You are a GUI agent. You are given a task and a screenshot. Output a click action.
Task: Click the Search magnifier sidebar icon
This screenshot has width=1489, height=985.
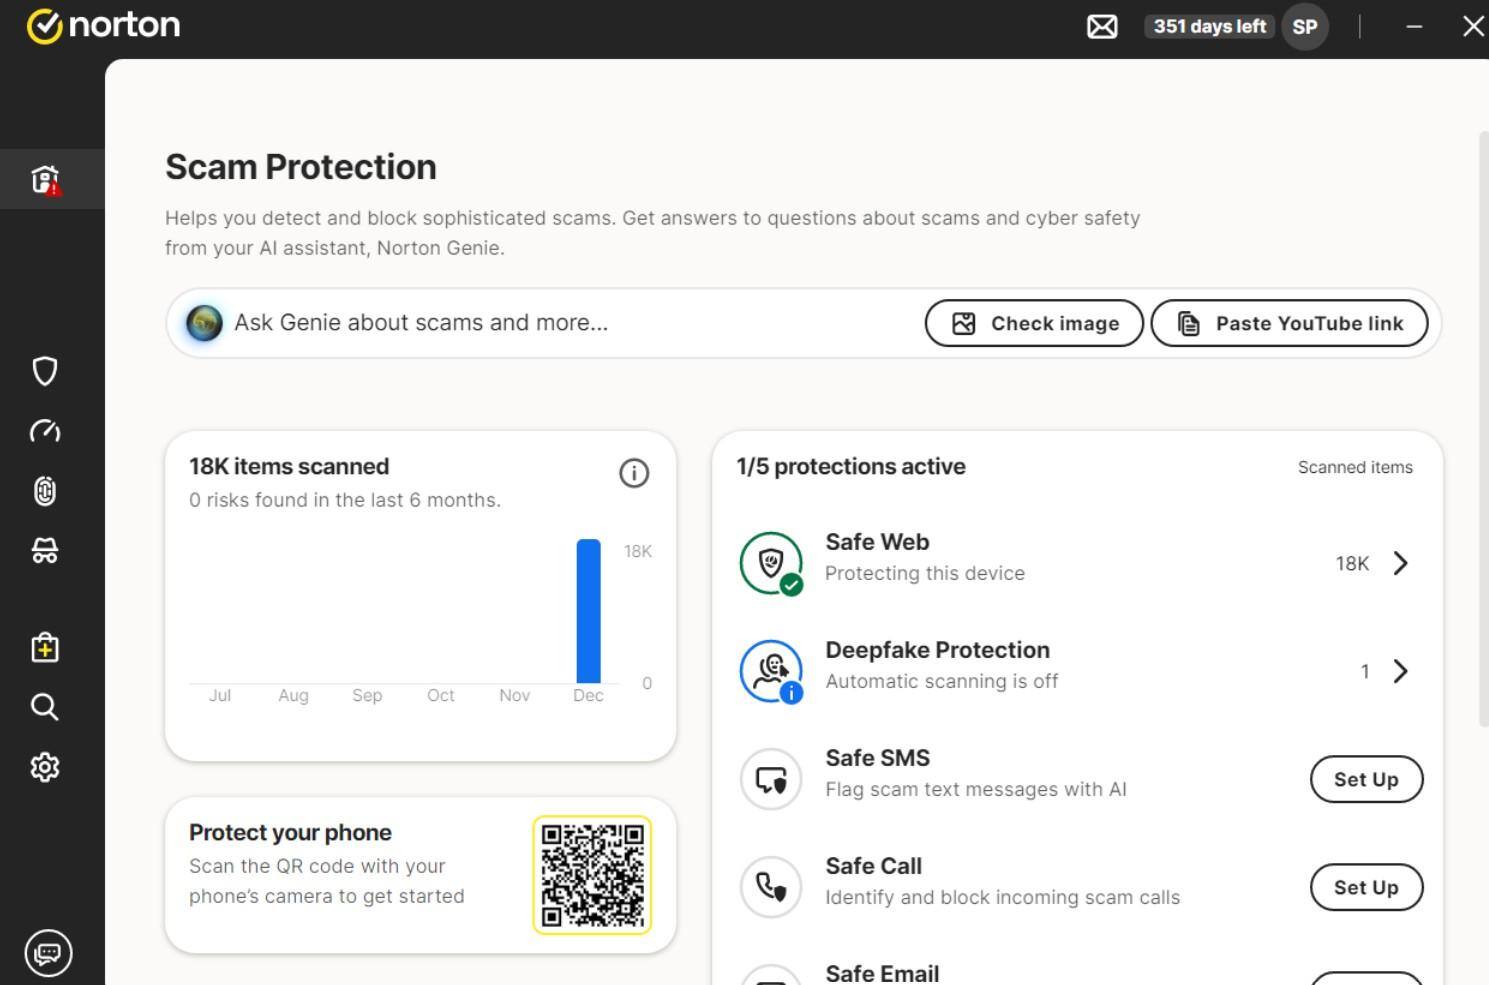(45, 707)
